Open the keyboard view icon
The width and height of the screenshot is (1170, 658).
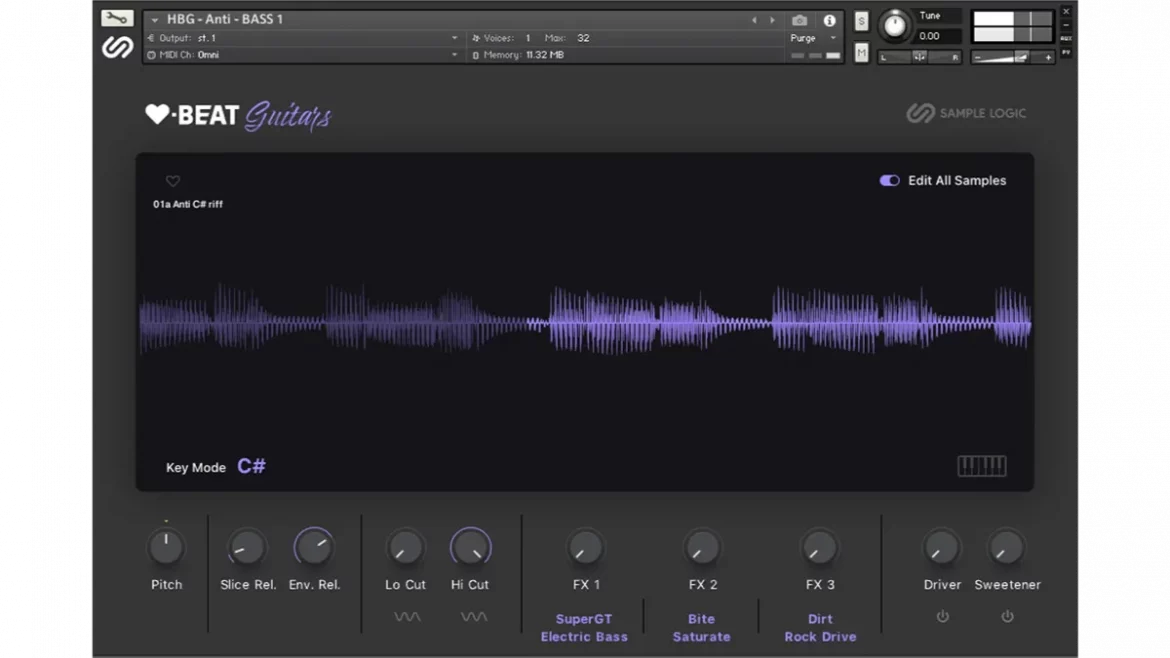(981, 466)
